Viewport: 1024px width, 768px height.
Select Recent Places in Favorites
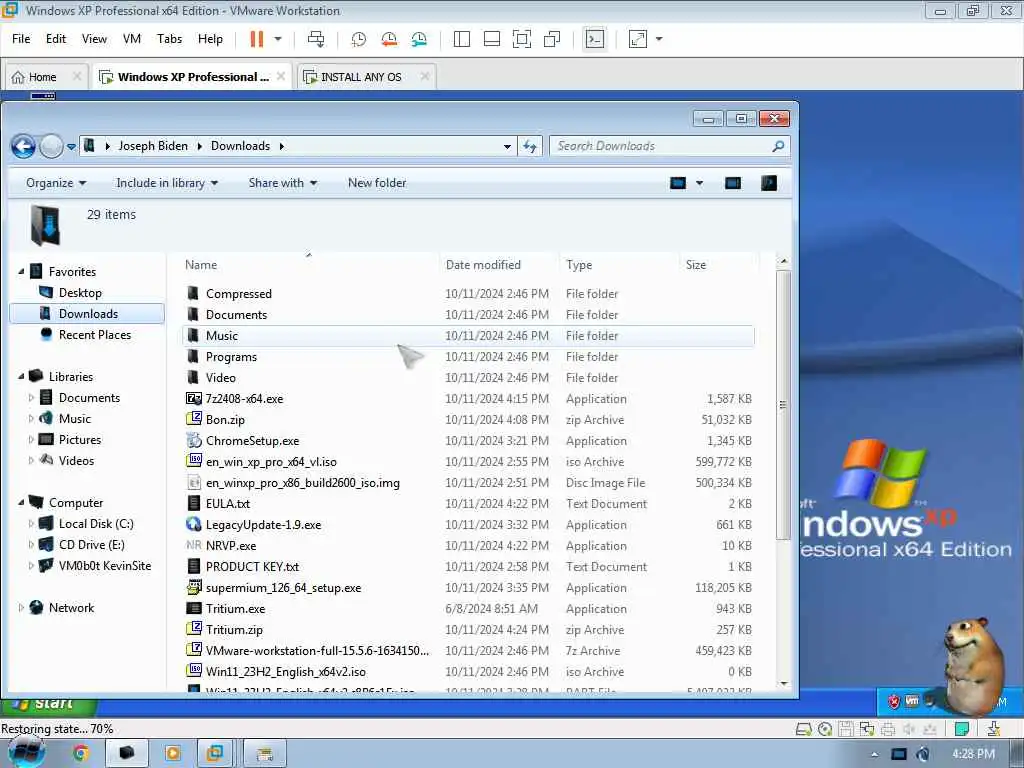tap(95, 334)
